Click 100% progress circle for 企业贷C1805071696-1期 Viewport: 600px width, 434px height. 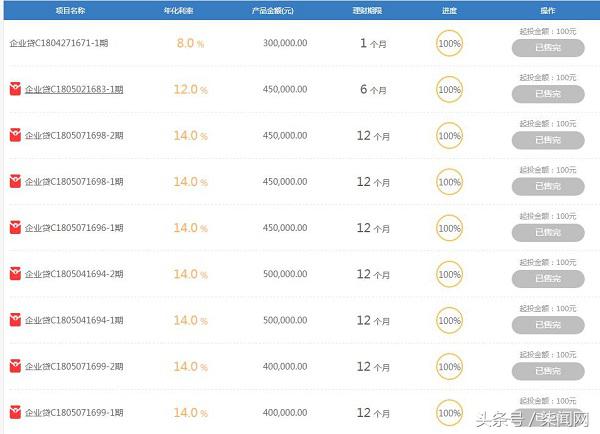(449, 228)
